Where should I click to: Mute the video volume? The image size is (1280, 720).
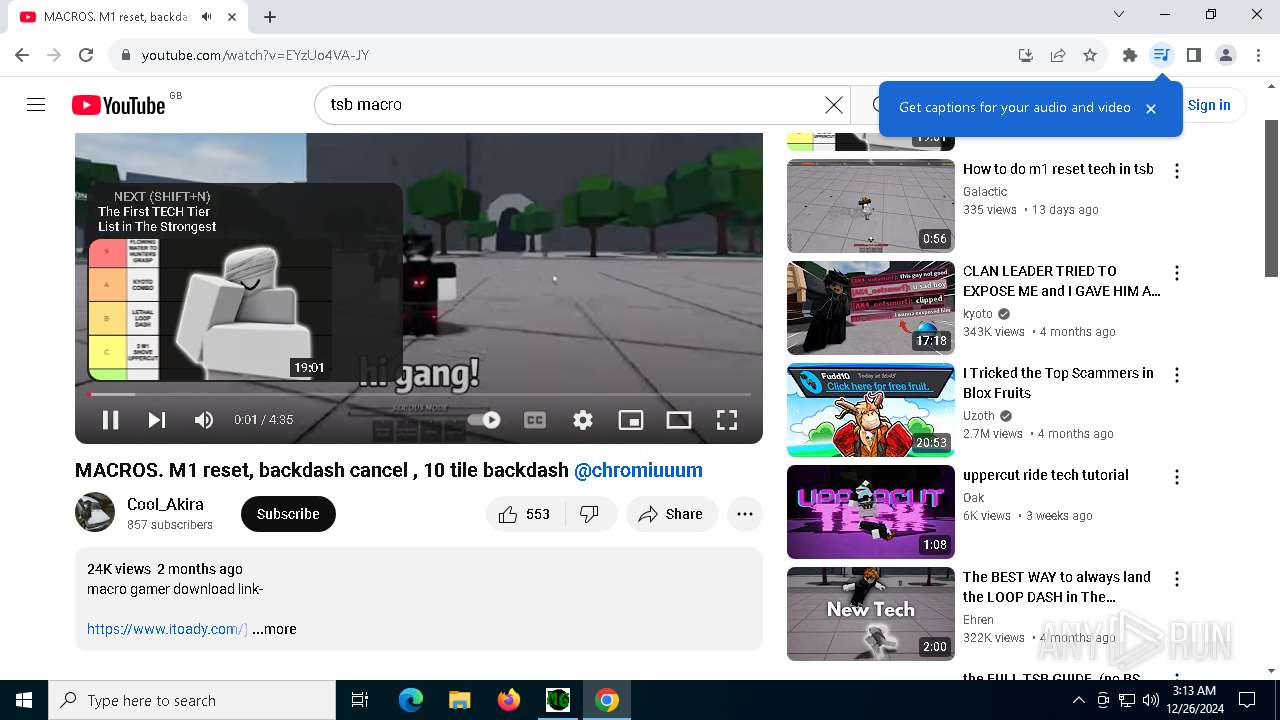point(204,420)
